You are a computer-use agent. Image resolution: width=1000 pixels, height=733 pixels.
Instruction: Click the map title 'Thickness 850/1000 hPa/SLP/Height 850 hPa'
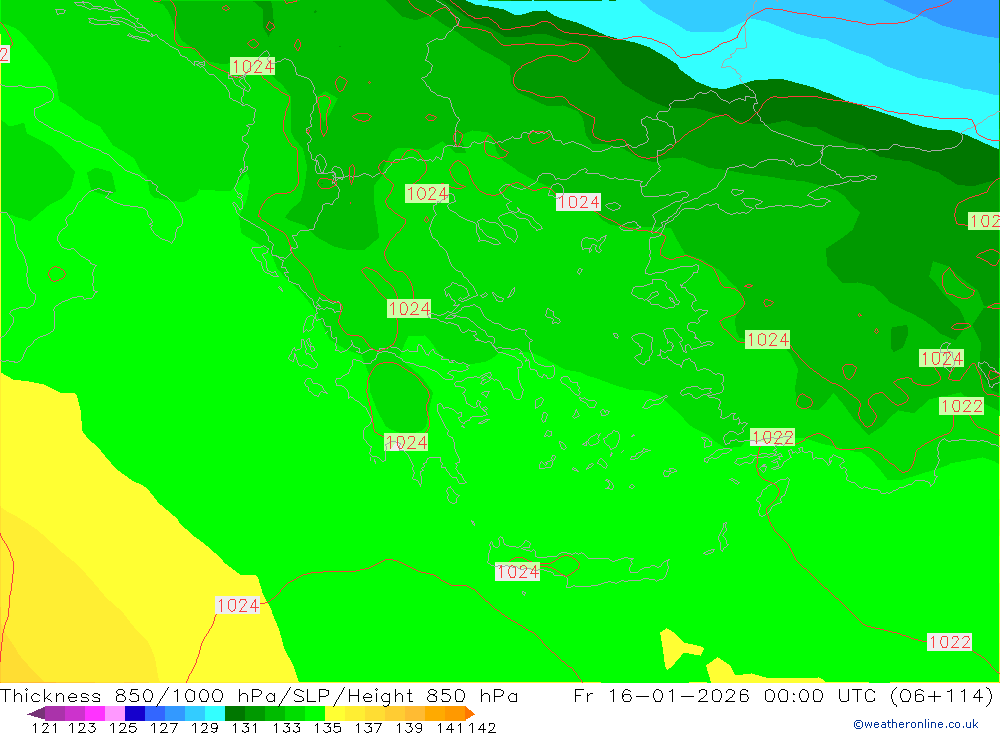259,695
